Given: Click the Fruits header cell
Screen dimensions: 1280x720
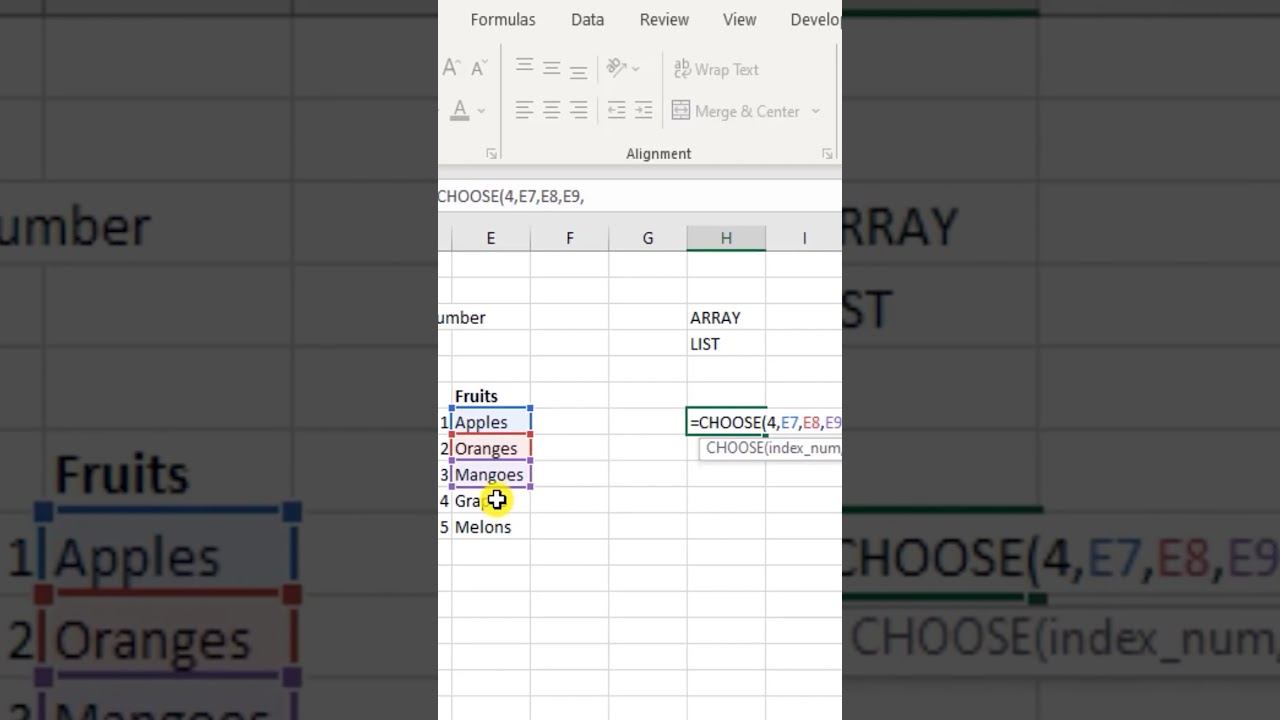Looking at the screenshot, I should (491, 396).
